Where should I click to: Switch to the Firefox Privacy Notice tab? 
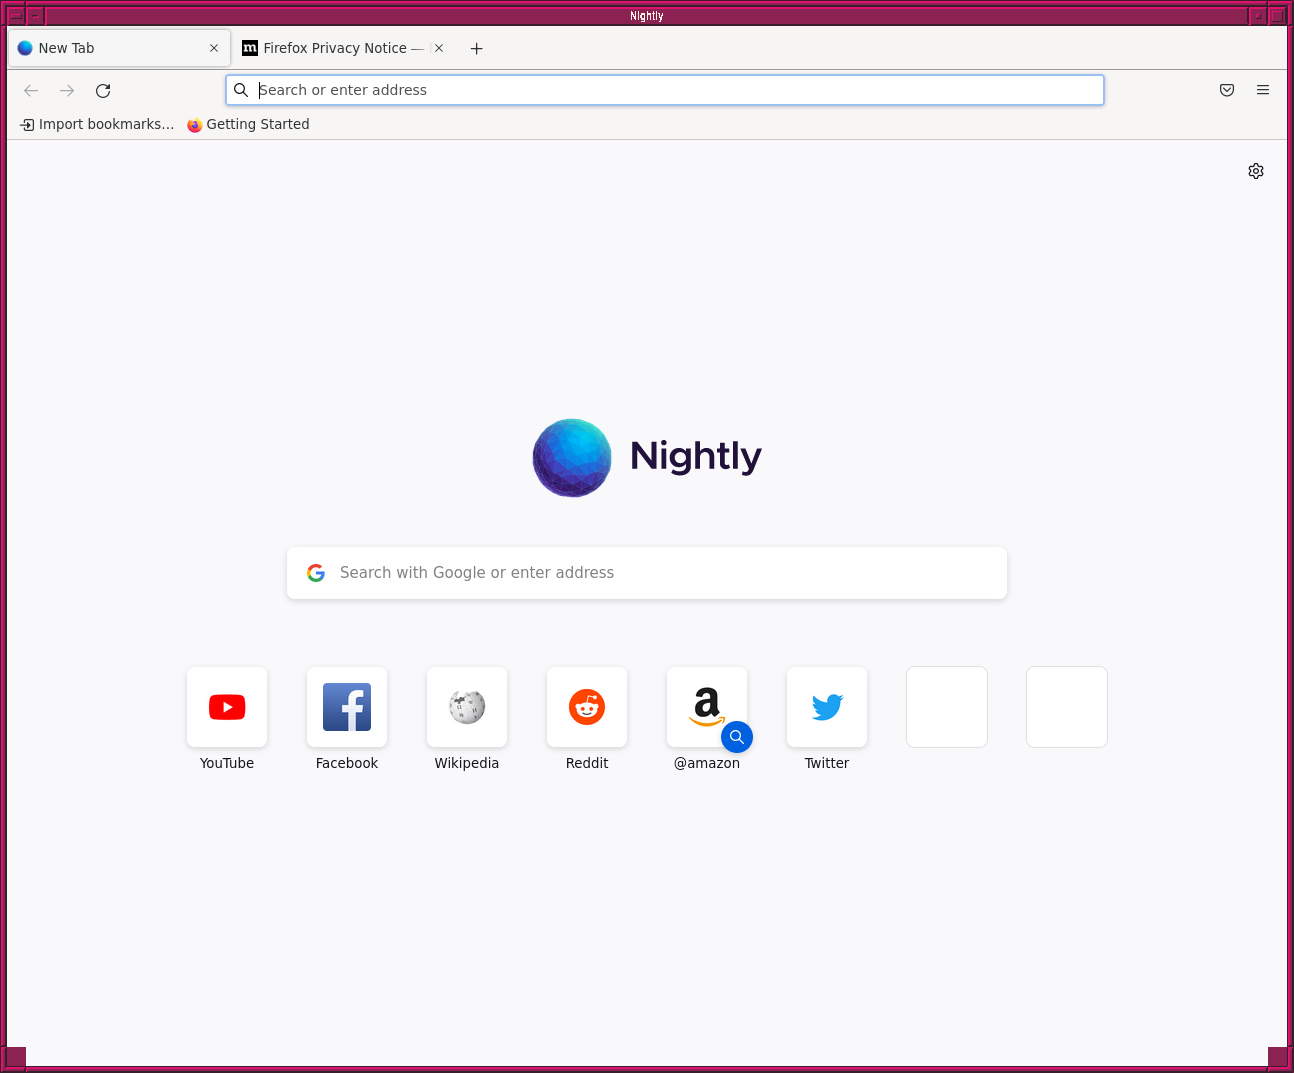335,48
